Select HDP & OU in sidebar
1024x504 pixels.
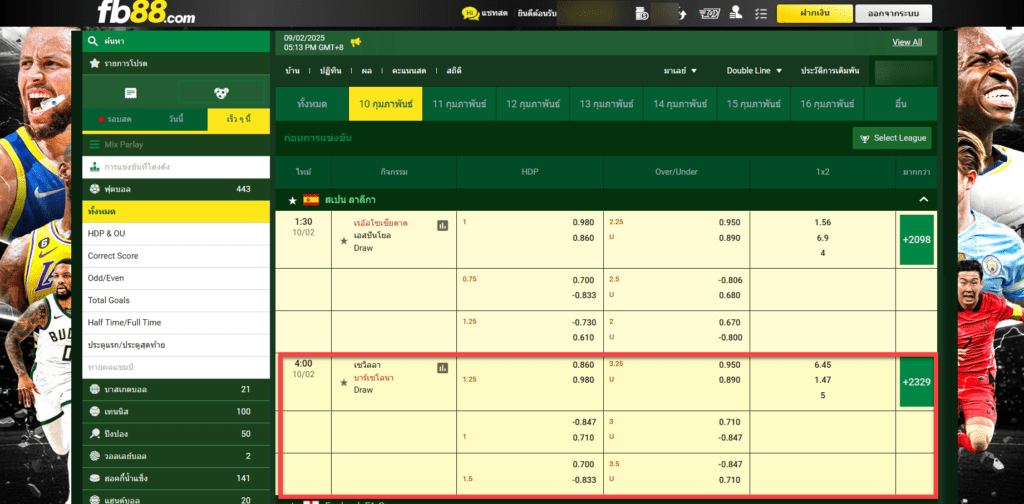[176, 234]
